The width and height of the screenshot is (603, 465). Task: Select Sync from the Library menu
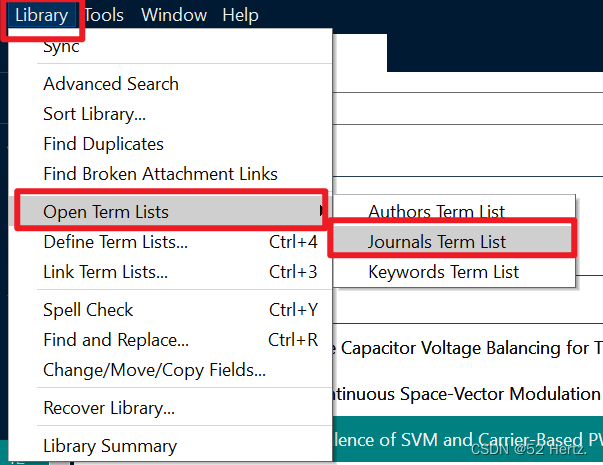click(170, 47)
